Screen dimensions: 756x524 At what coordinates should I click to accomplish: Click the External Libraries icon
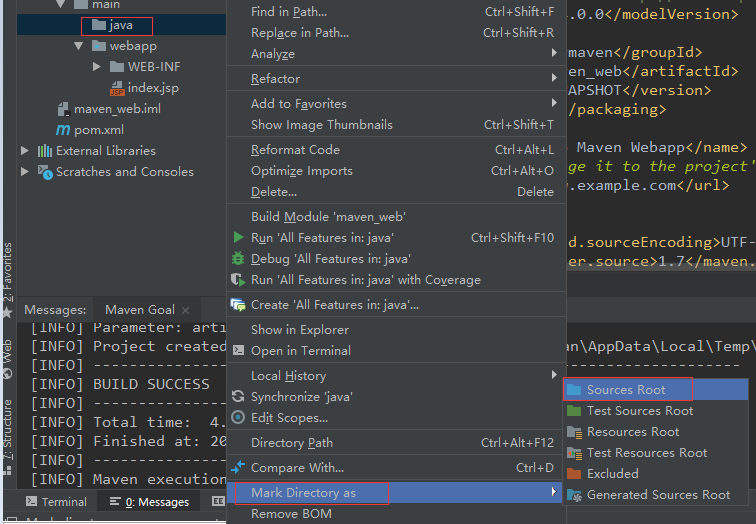44,151
